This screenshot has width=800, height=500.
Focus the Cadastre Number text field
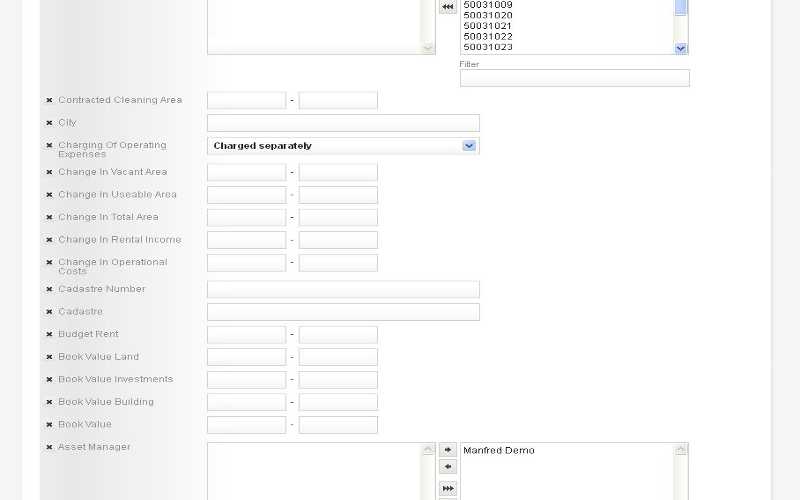[x=343, y=289]
